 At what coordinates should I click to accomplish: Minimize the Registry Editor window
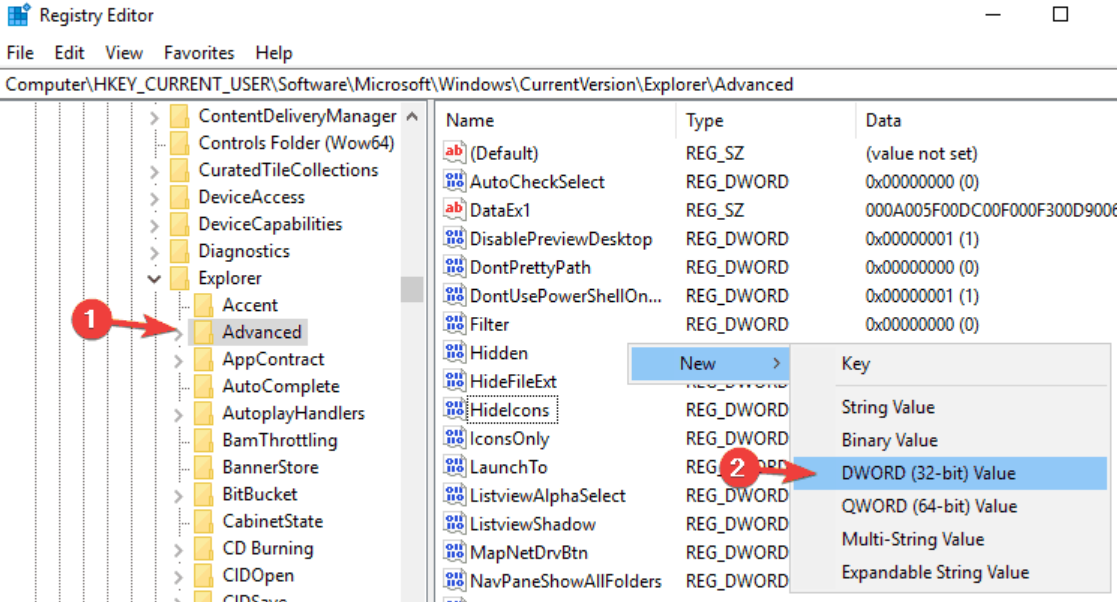click(x=993, y=14)
